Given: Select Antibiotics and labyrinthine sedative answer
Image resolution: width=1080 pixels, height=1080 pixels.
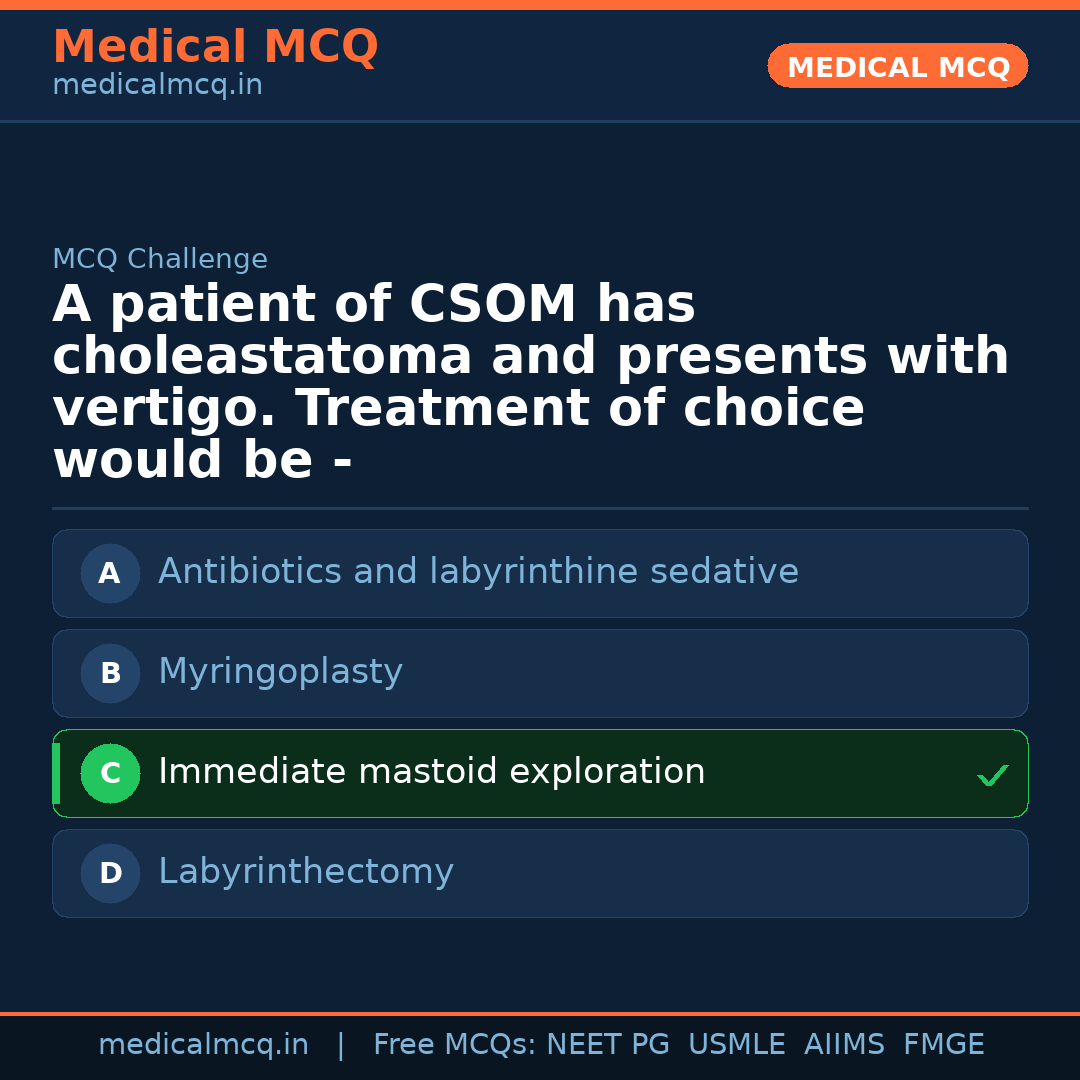Looking at the screenshot, I should [x=478, y=572].
